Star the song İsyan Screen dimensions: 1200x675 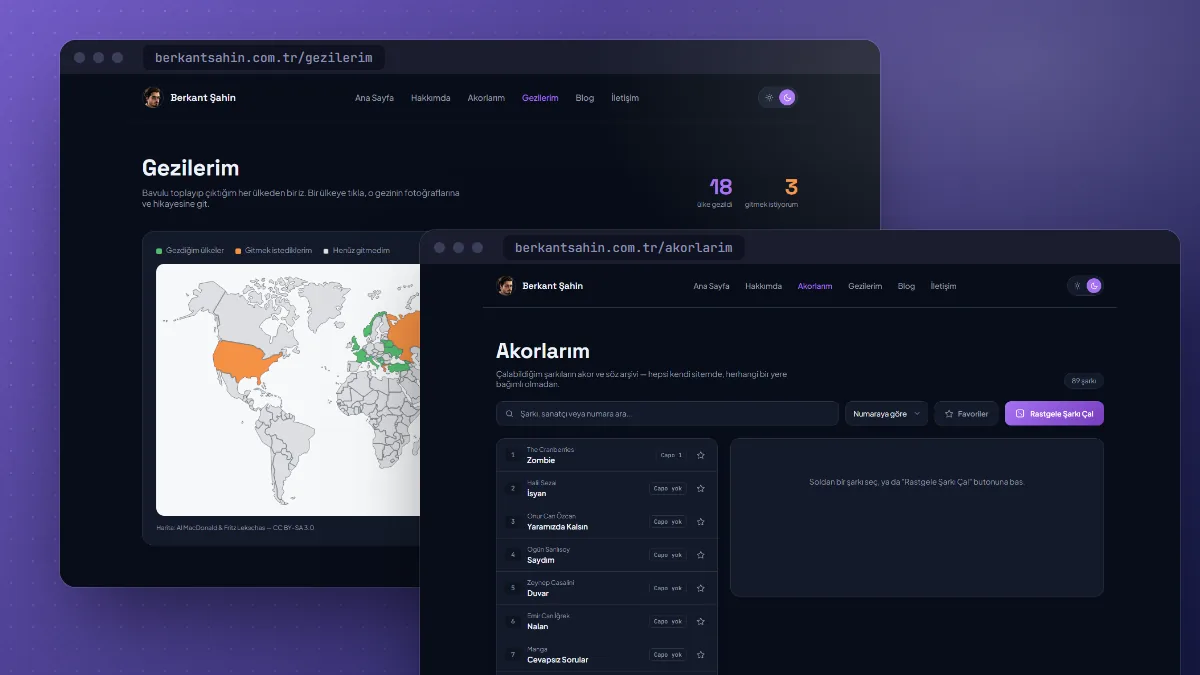(701, 488)
